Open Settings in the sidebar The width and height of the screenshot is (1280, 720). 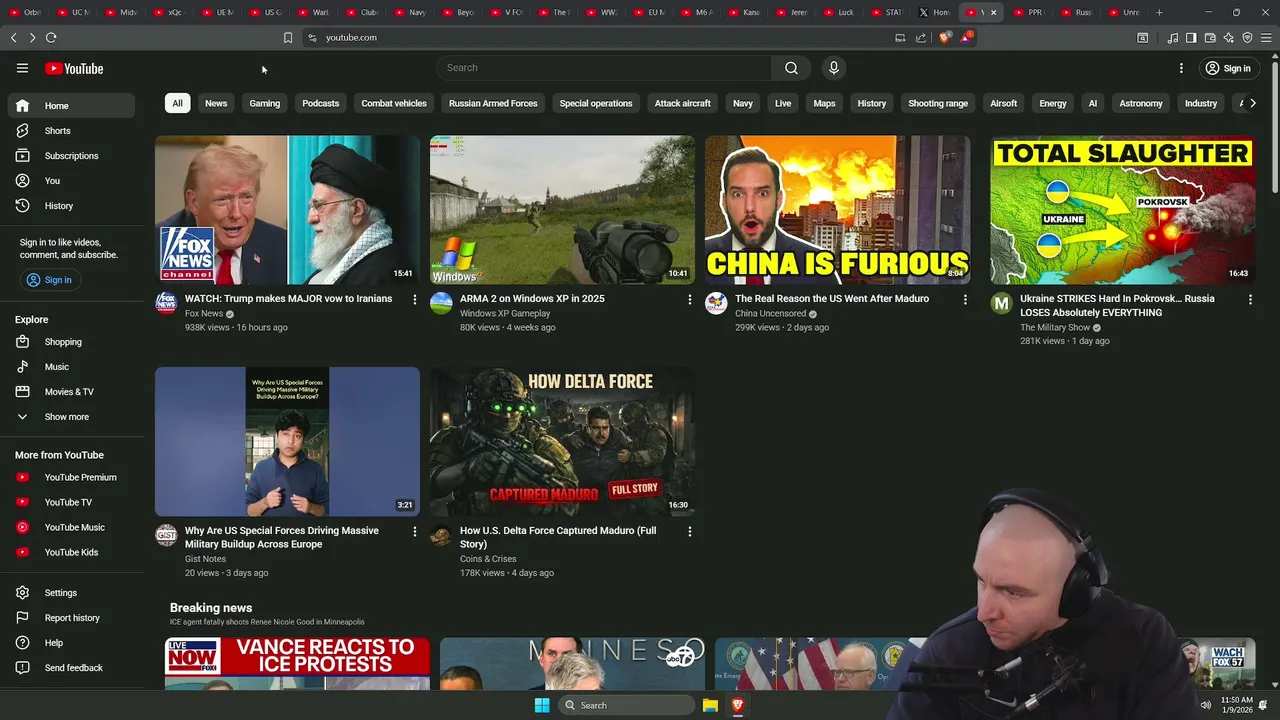tap(71, 593)
